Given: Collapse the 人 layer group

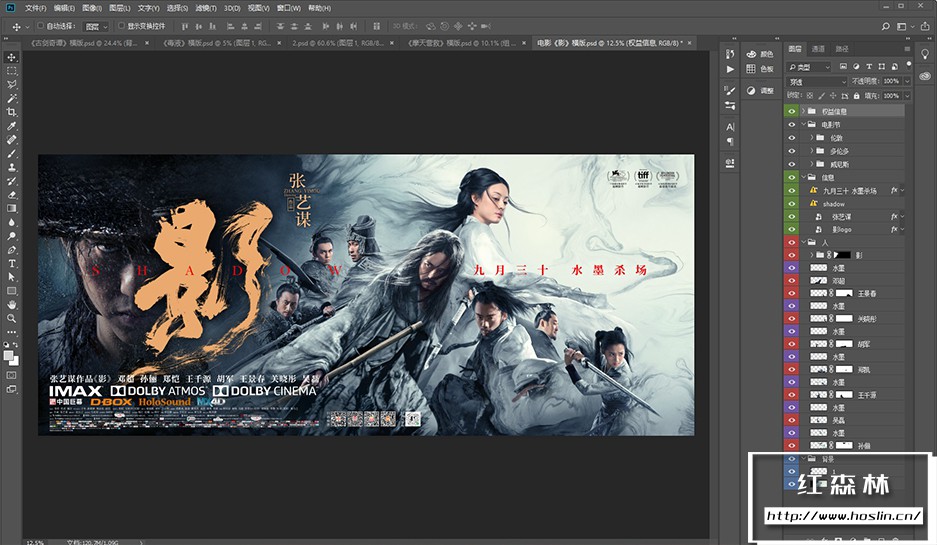Looking at the screenshot, I should [x=803, y=242].
